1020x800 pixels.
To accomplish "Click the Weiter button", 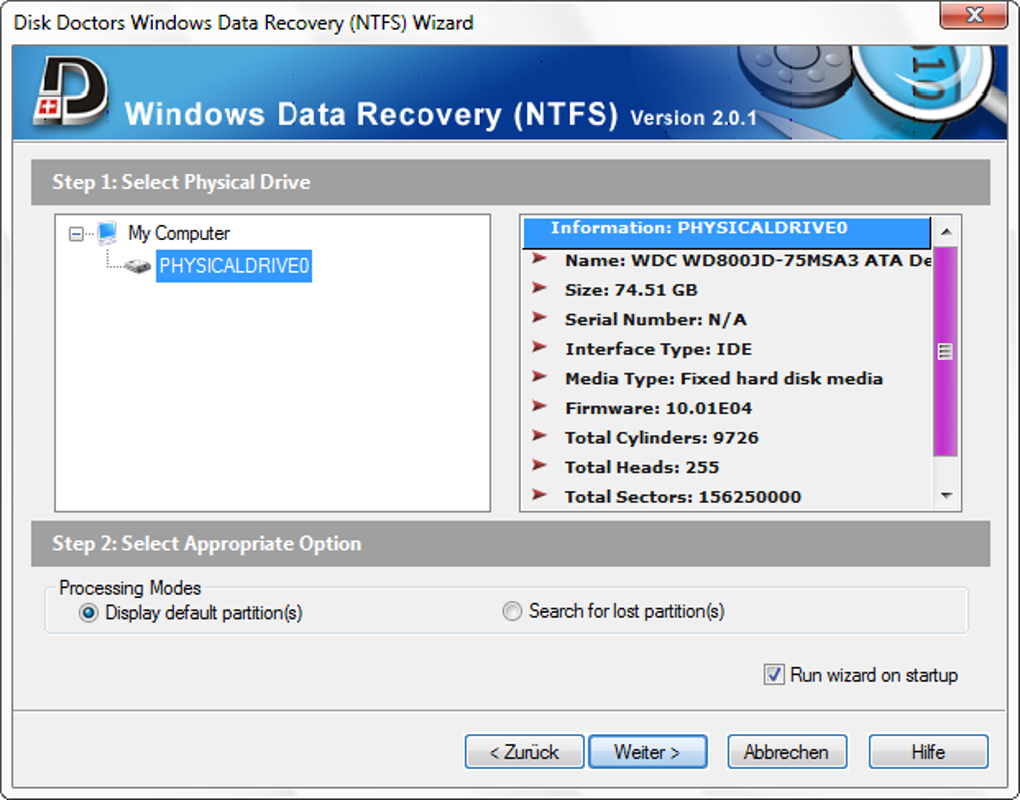I will coord(647,752).
